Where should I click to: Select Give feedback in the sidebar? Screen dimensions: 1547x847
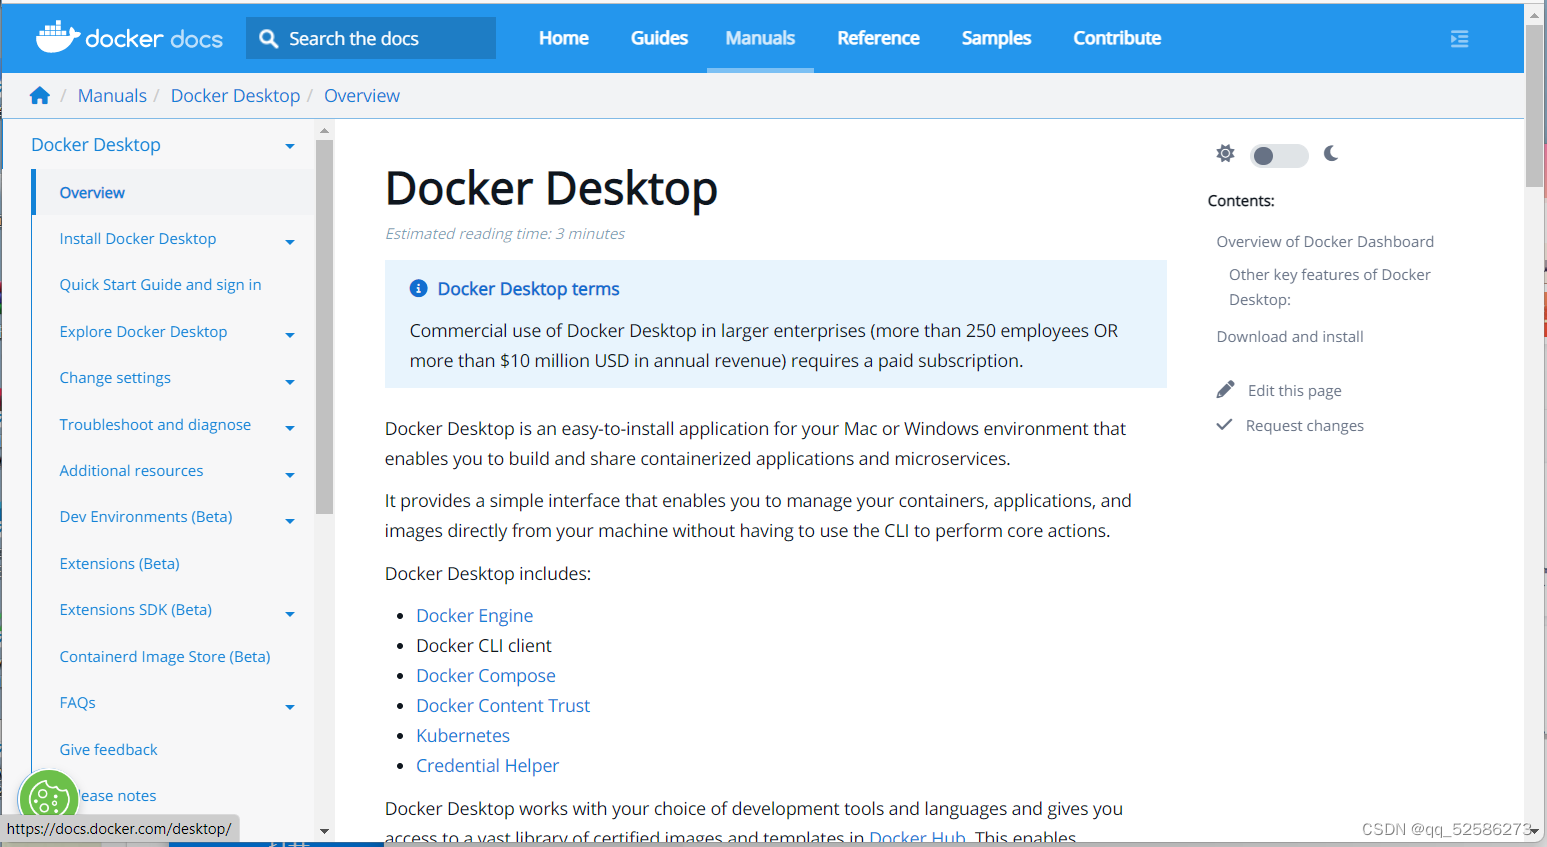[x=108, y=749]
